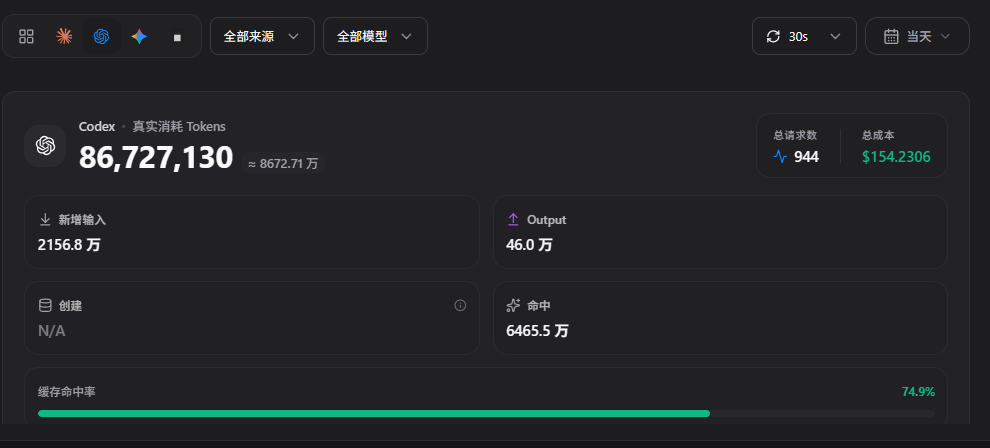The height and width of the screenshot is (448, 990).
Task: Open the 当天 date range dropdown
Action: pyautogui.click(x=917, y=36)
